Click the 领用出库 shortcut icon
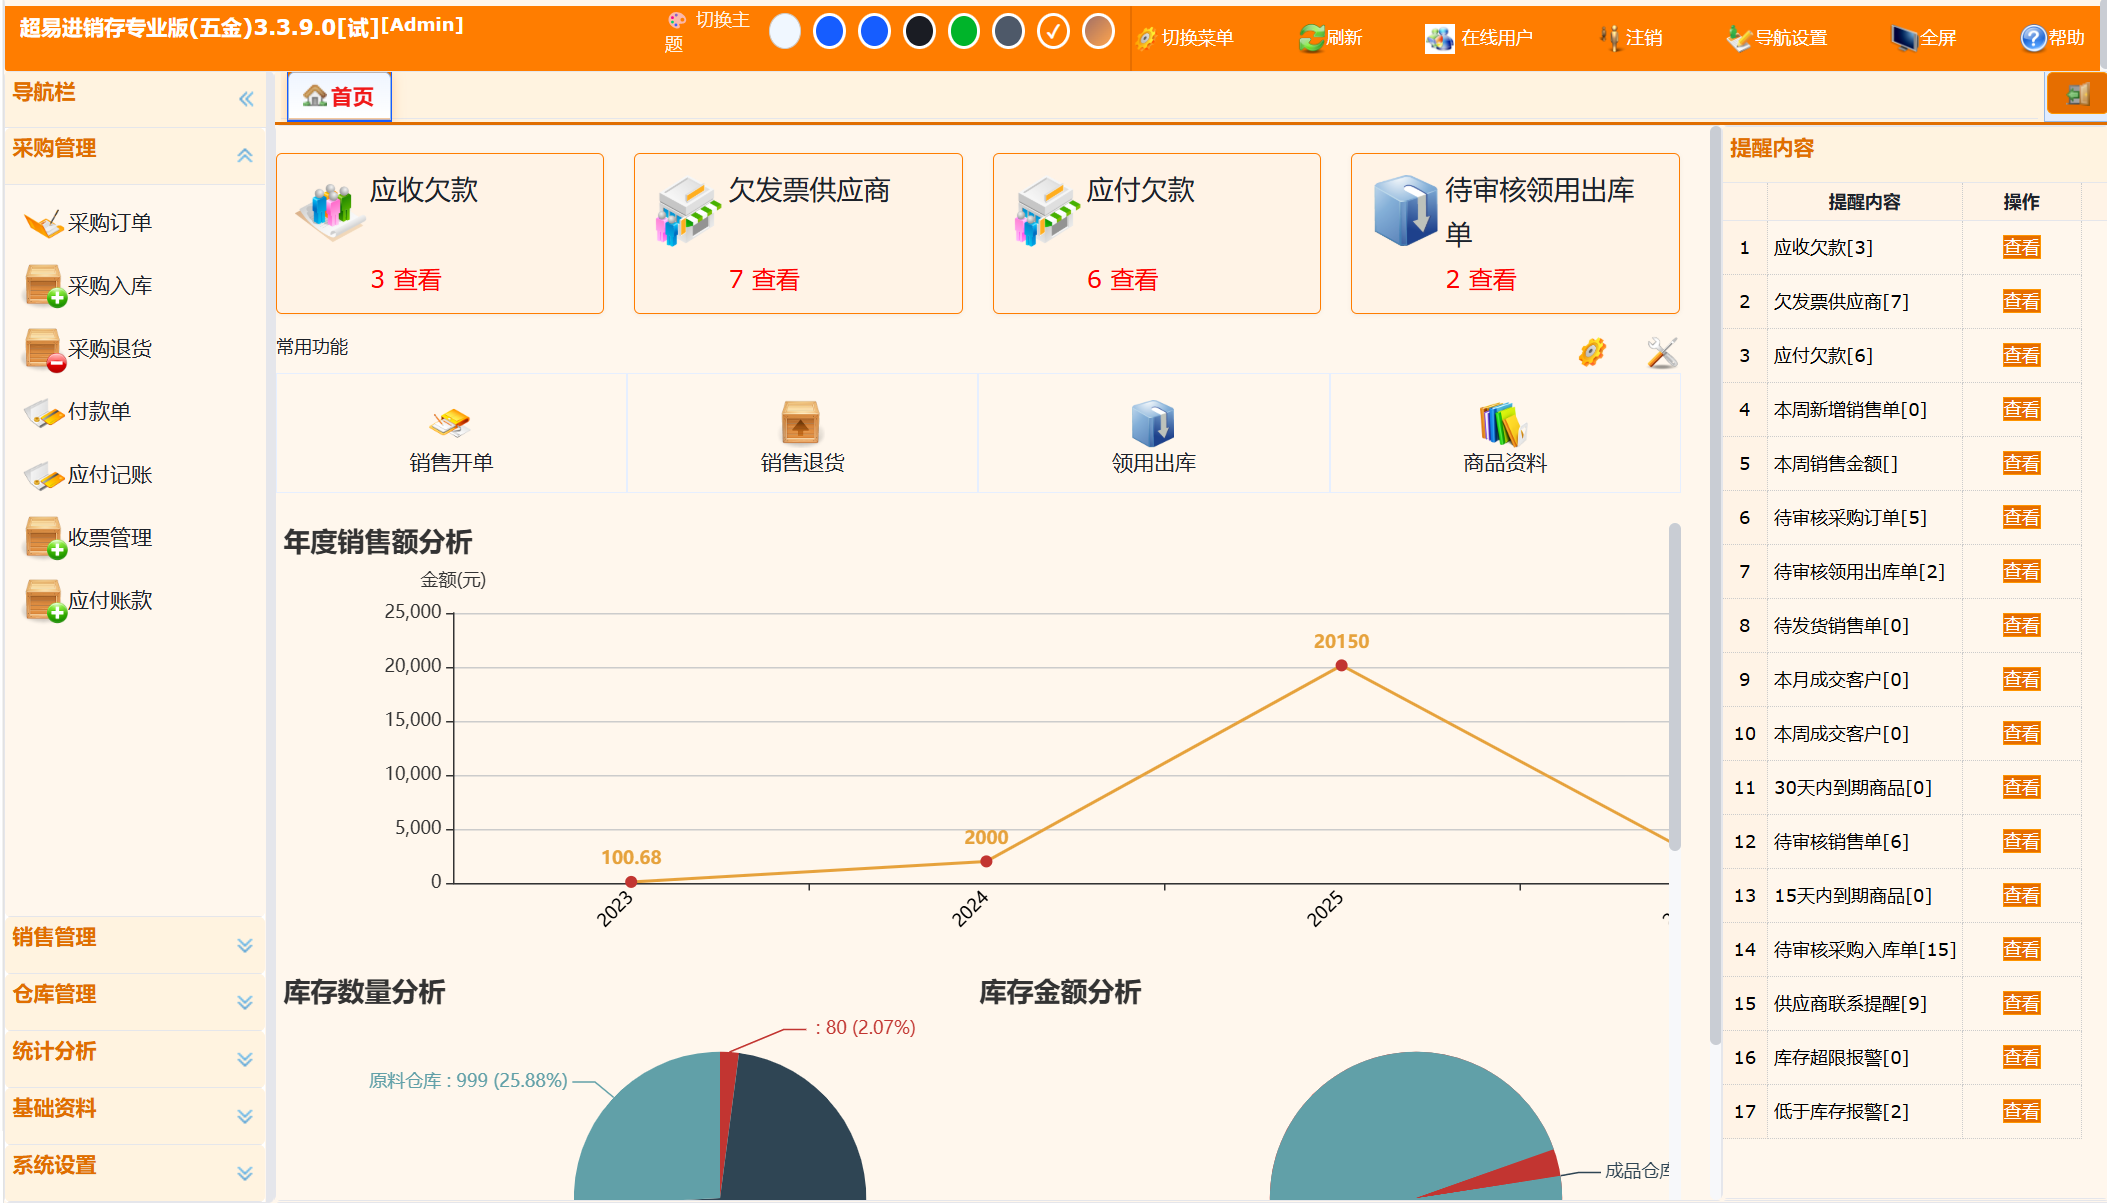Screen dimensions: 2107x1203 1153,423
